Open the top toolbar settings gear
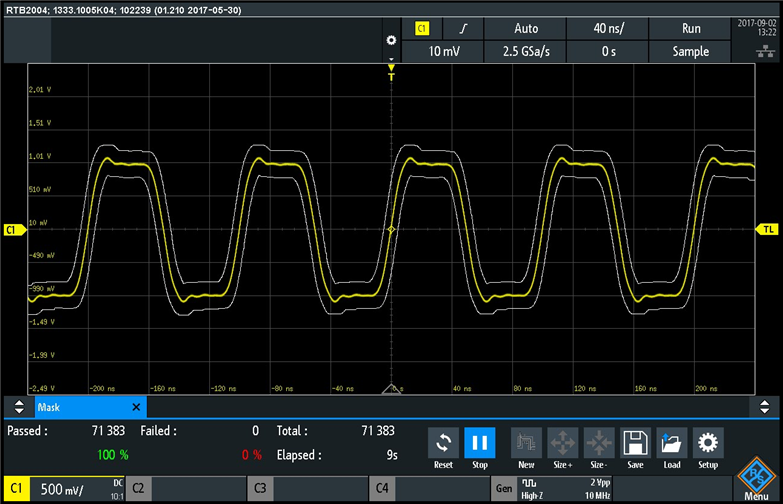Viewport: 783px width, 504px height. pyautogui.click(x=391, y=40)
